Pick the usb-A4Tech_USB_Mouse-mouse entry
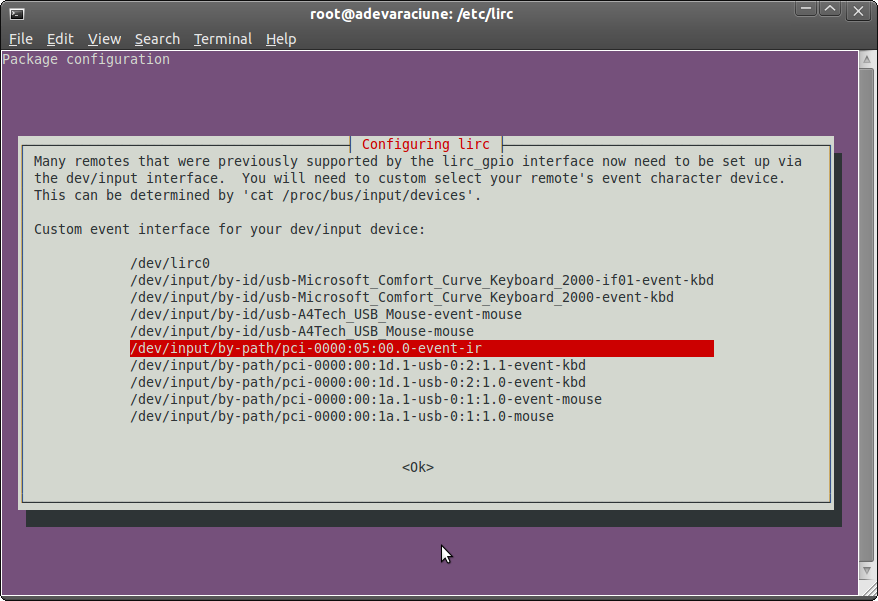The width and height of the screenshot is (878, 601). 302,331
